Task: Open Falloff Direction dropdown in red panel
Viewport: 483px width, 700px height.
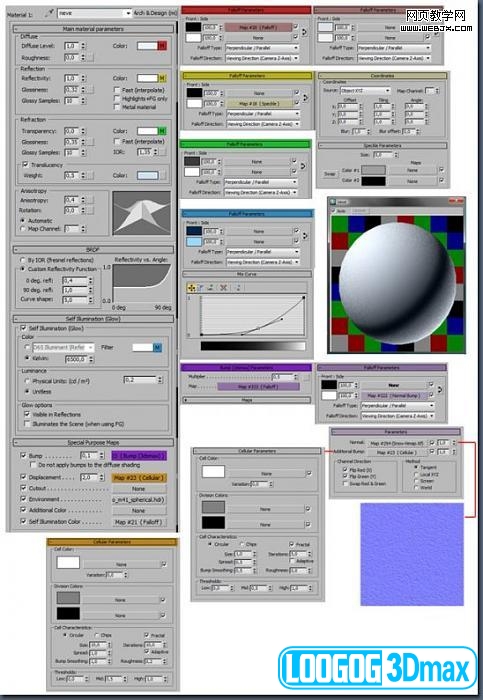Action: [x=262, y=58]
